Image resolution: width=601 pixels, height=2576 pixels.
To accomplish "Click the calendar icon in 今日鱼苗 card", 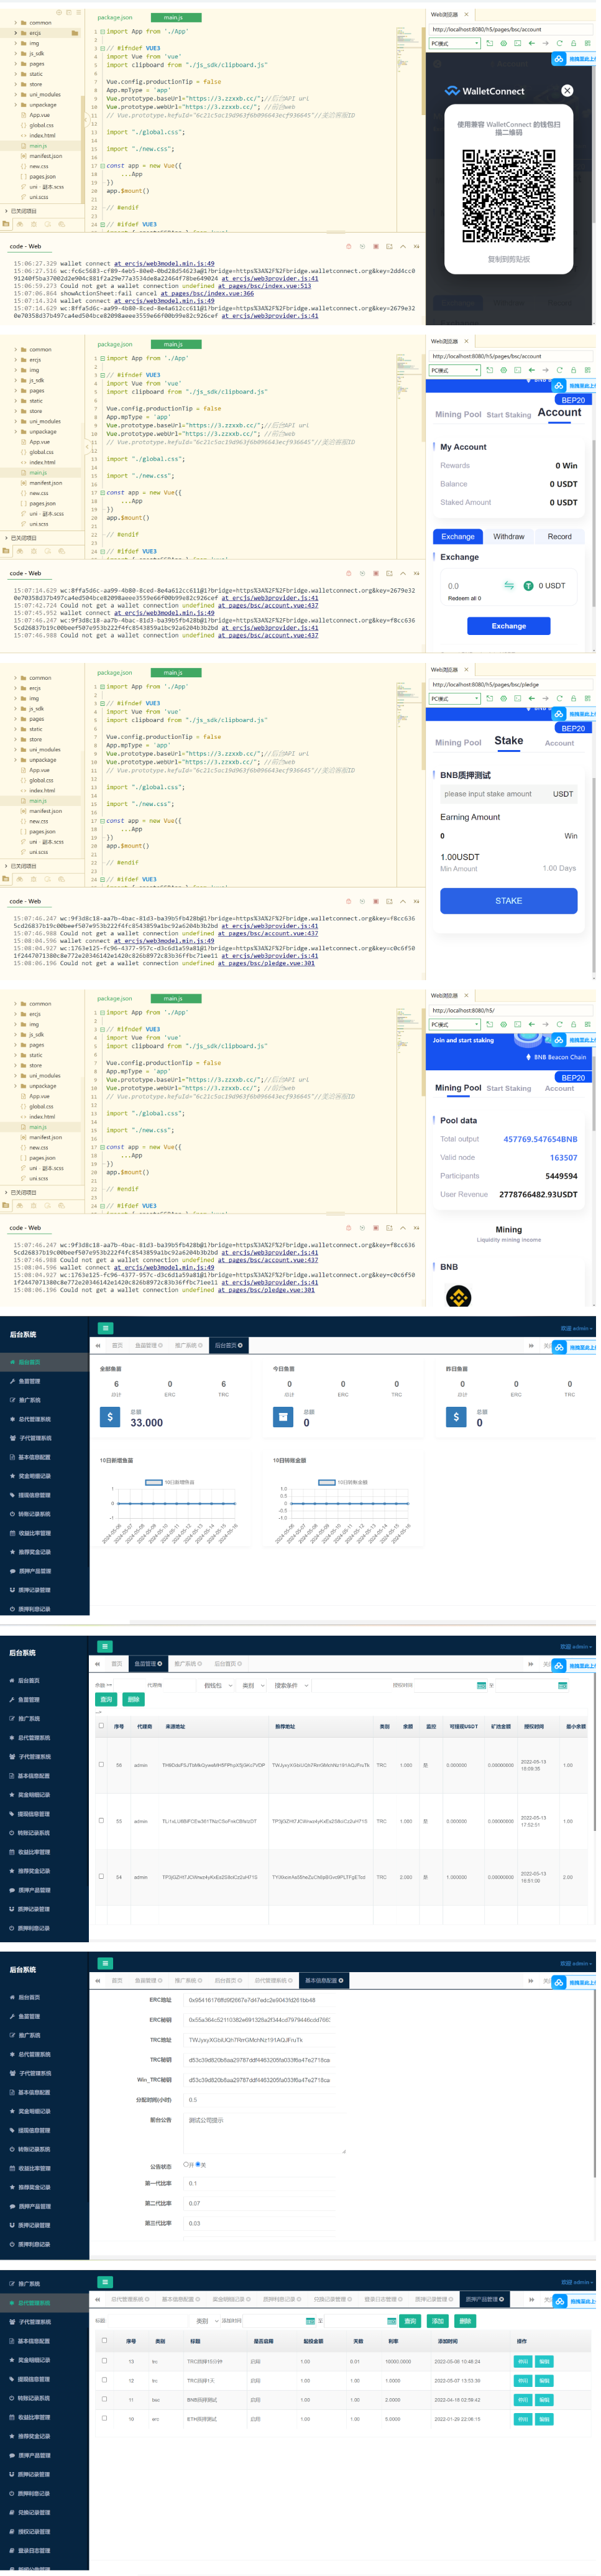I will [x=283, y=1417].
